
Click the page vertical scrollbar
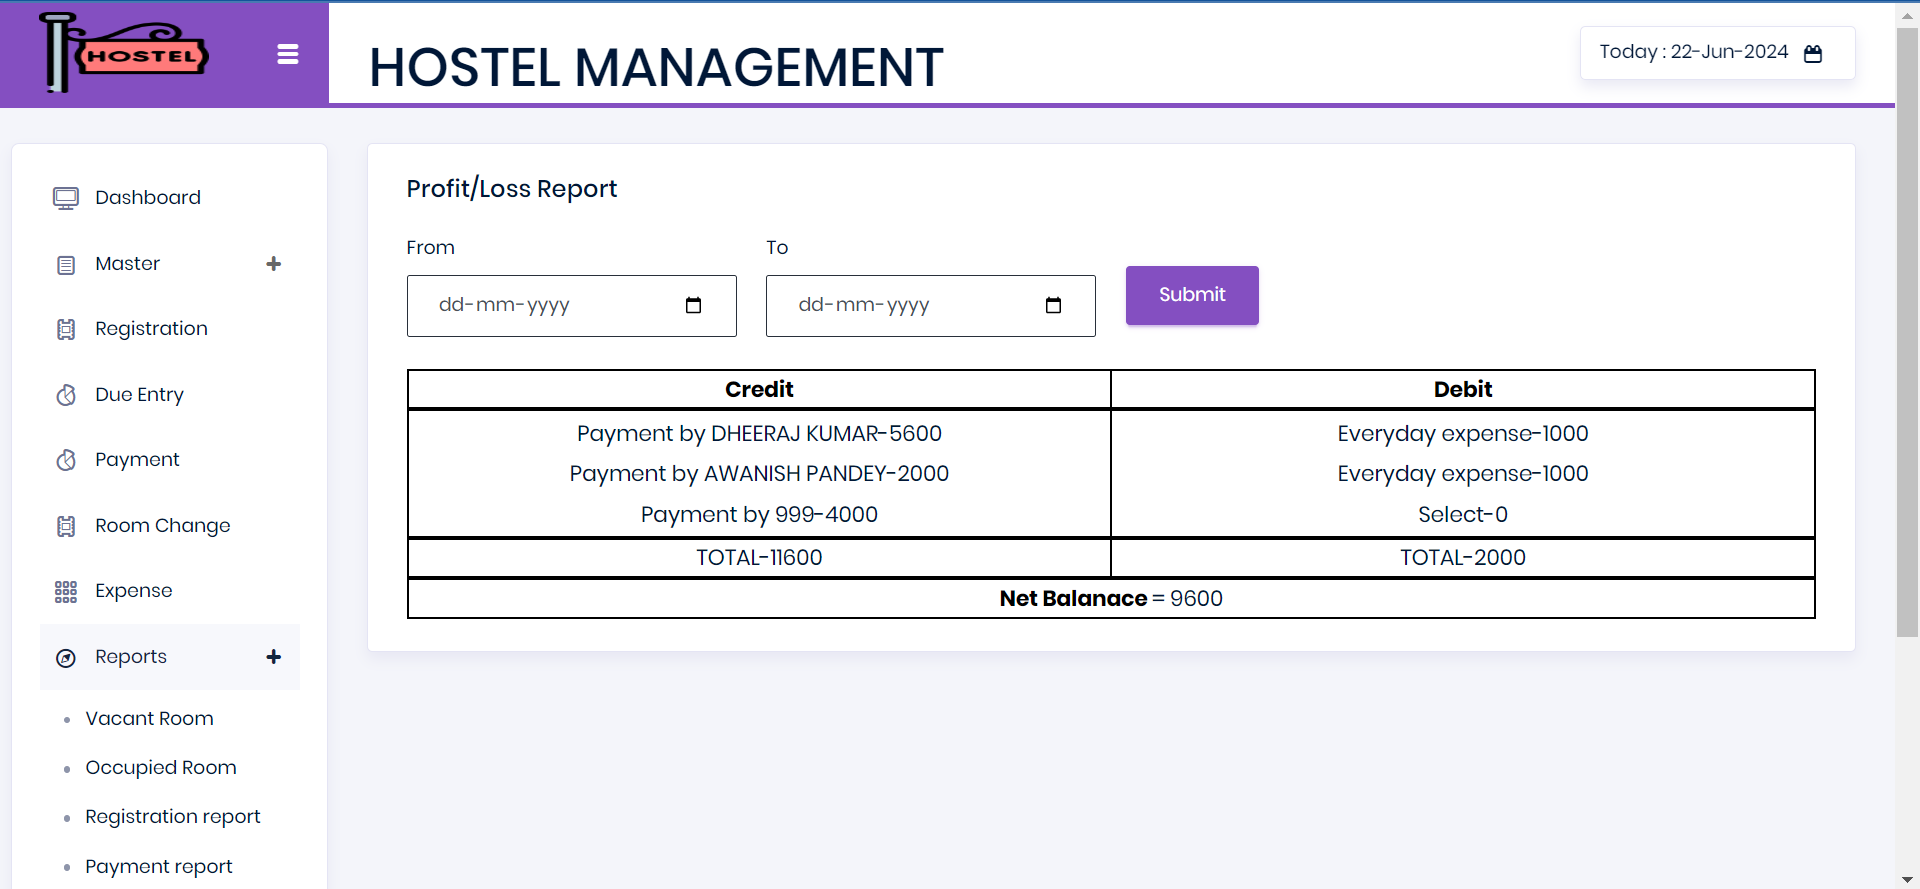pos(1907,330)
